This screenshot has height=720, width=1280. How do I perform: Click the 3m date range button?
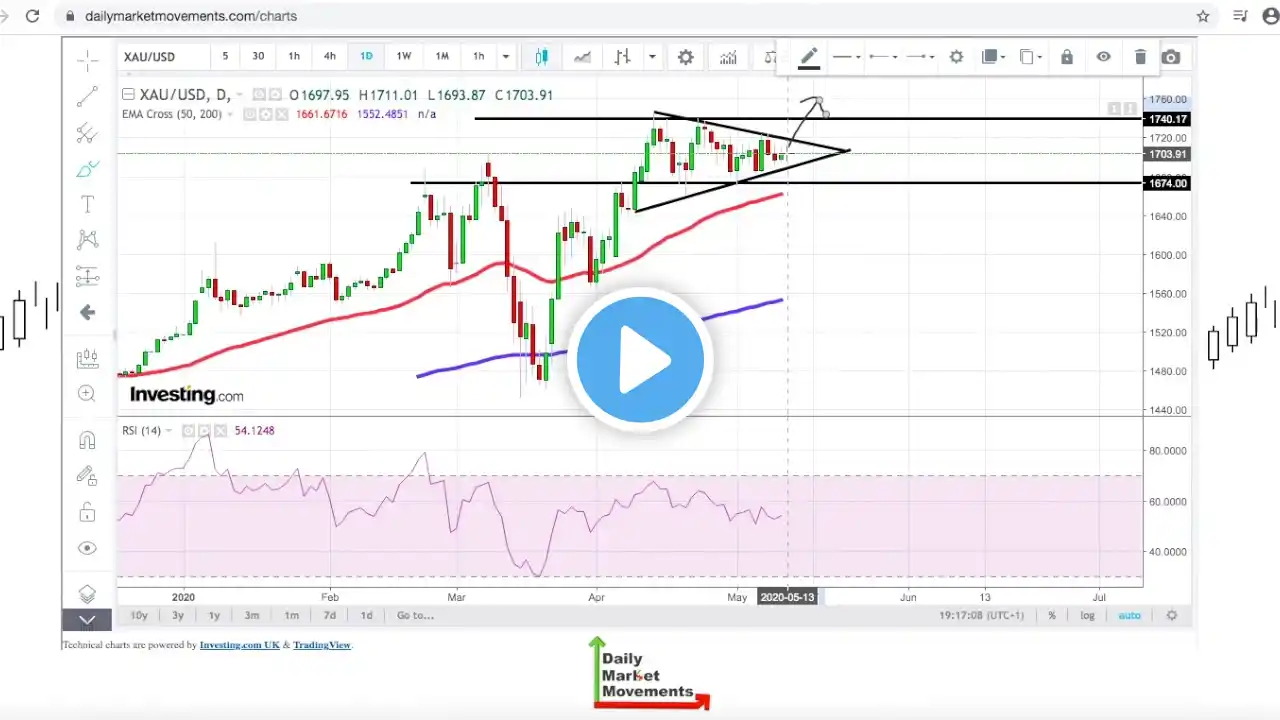(x=252, y=615)
